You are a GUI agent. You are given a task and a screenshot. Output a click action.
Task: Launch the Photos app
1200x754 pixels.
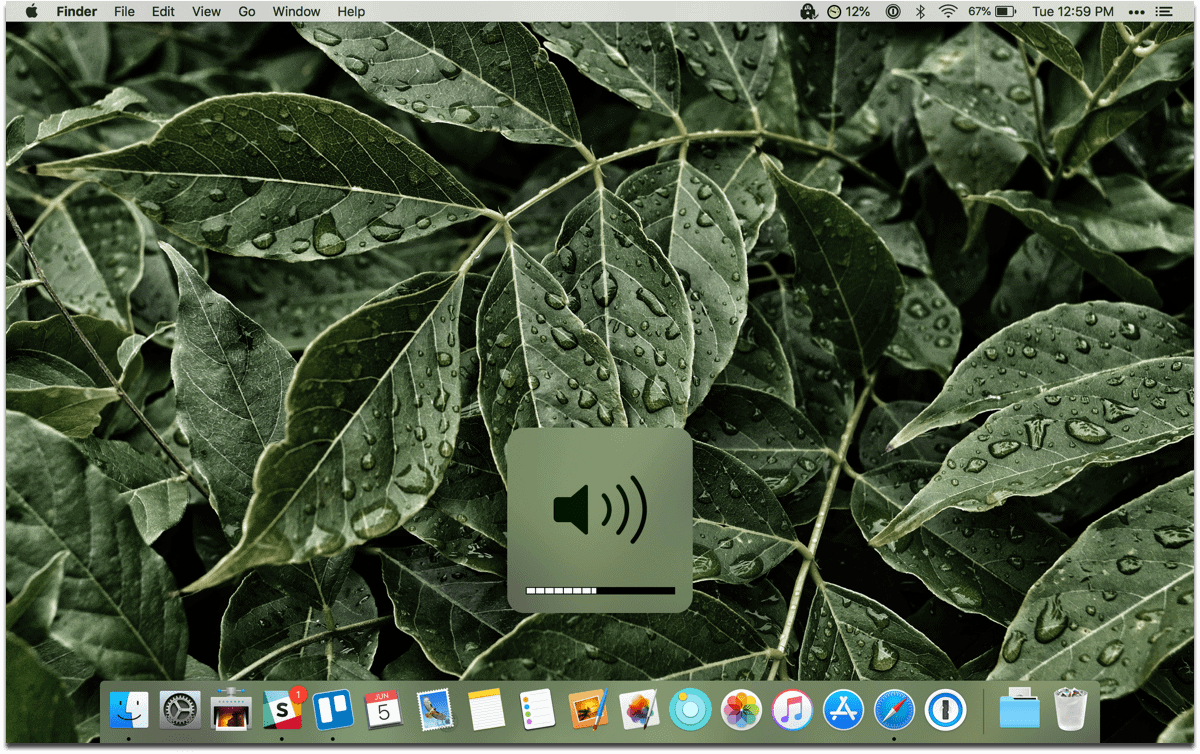(x=741, y=710)
